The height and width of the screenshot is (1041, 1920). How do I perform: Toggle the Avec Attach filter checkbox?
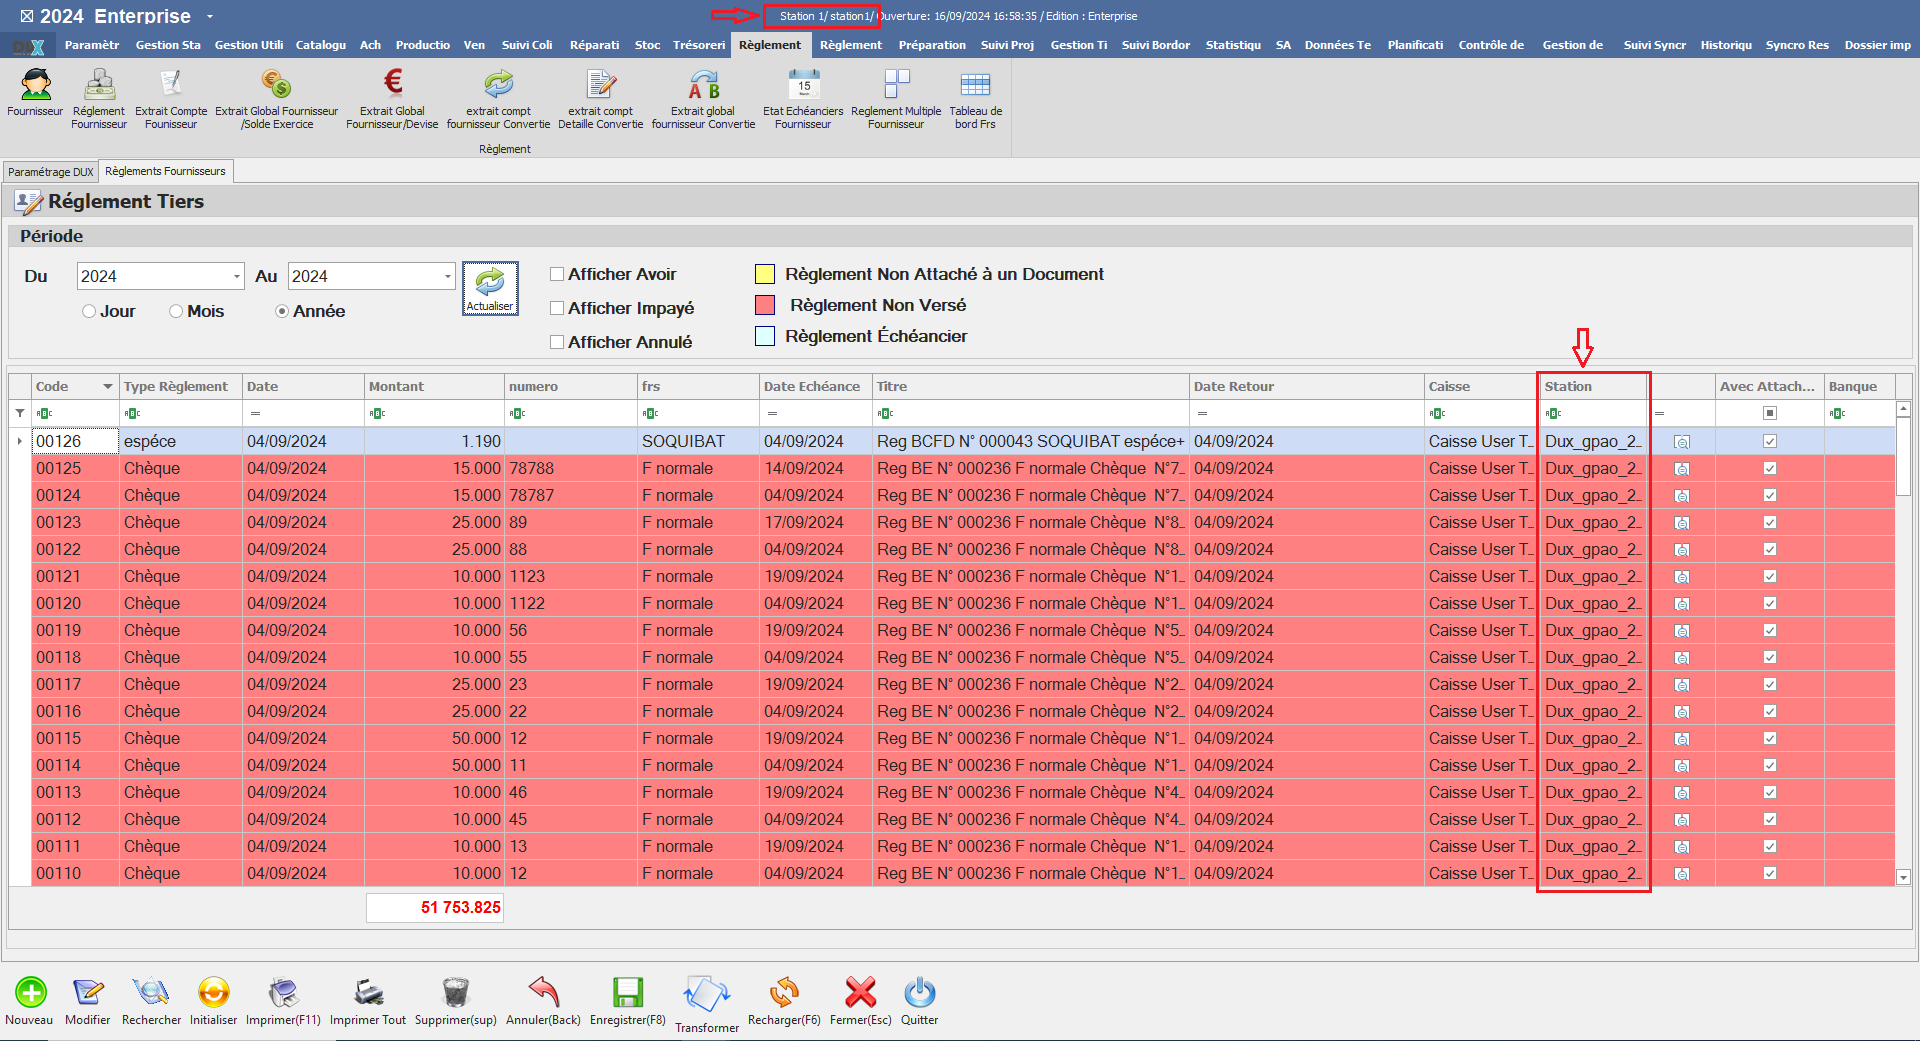pos(1770,413)
